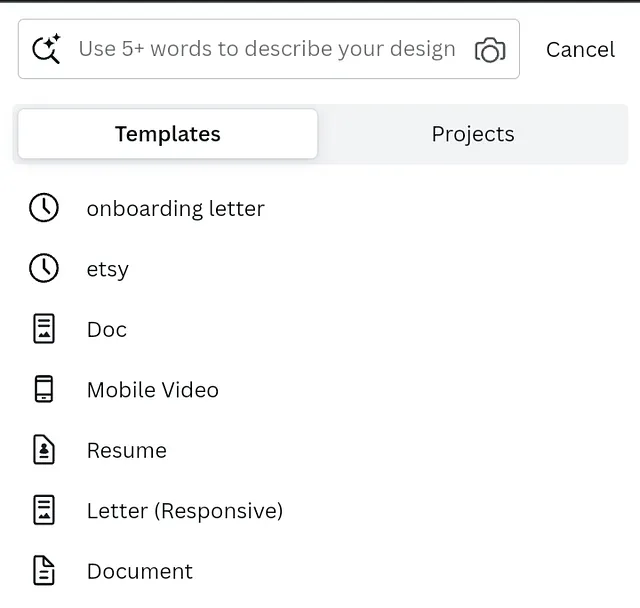Click the Mobile Video phone icon
This screenshot has height=608, width=640.
[44, 389]
